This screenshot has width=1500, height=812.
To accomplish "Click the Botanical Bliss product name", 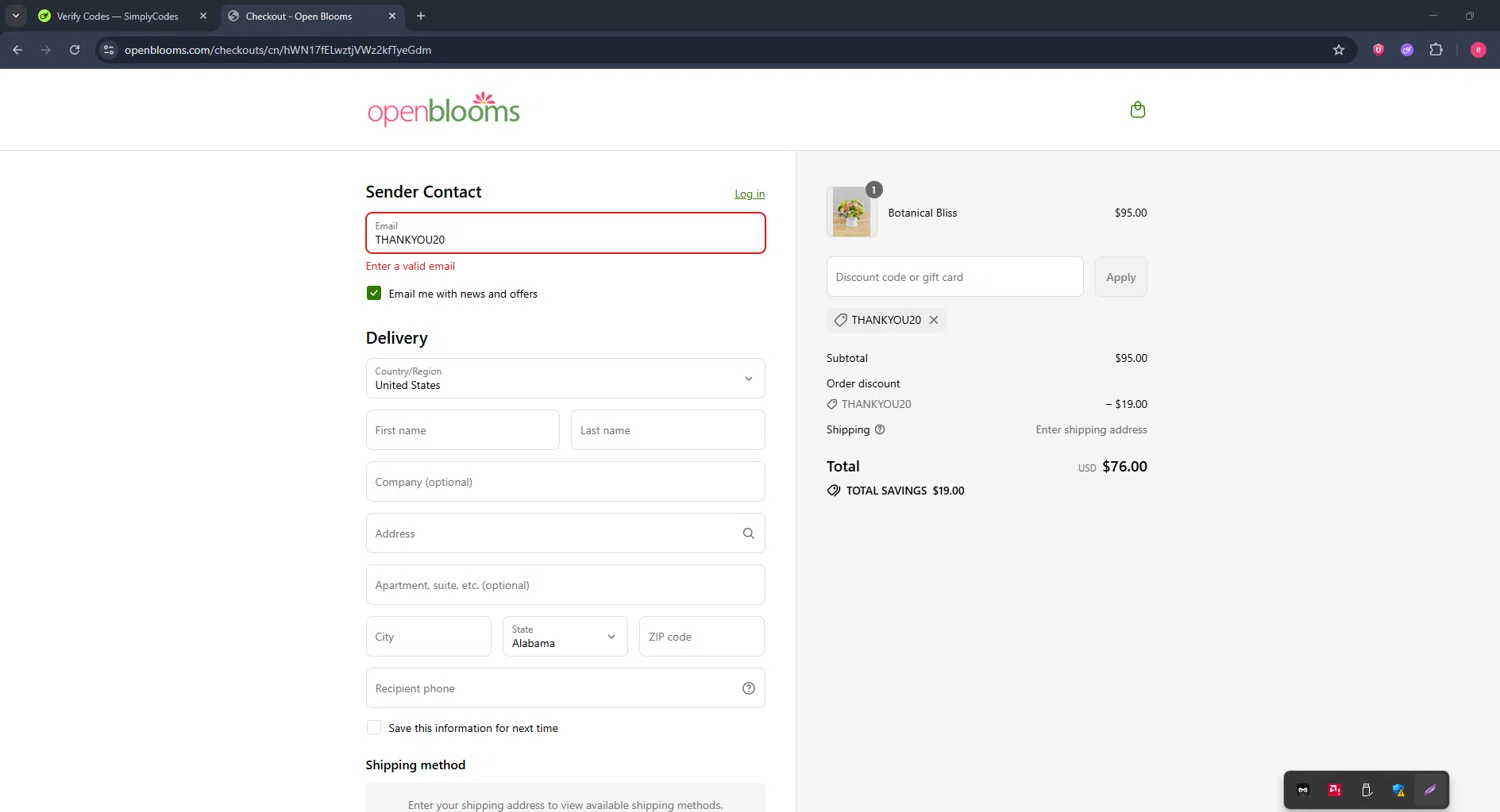I will [922, 213].
